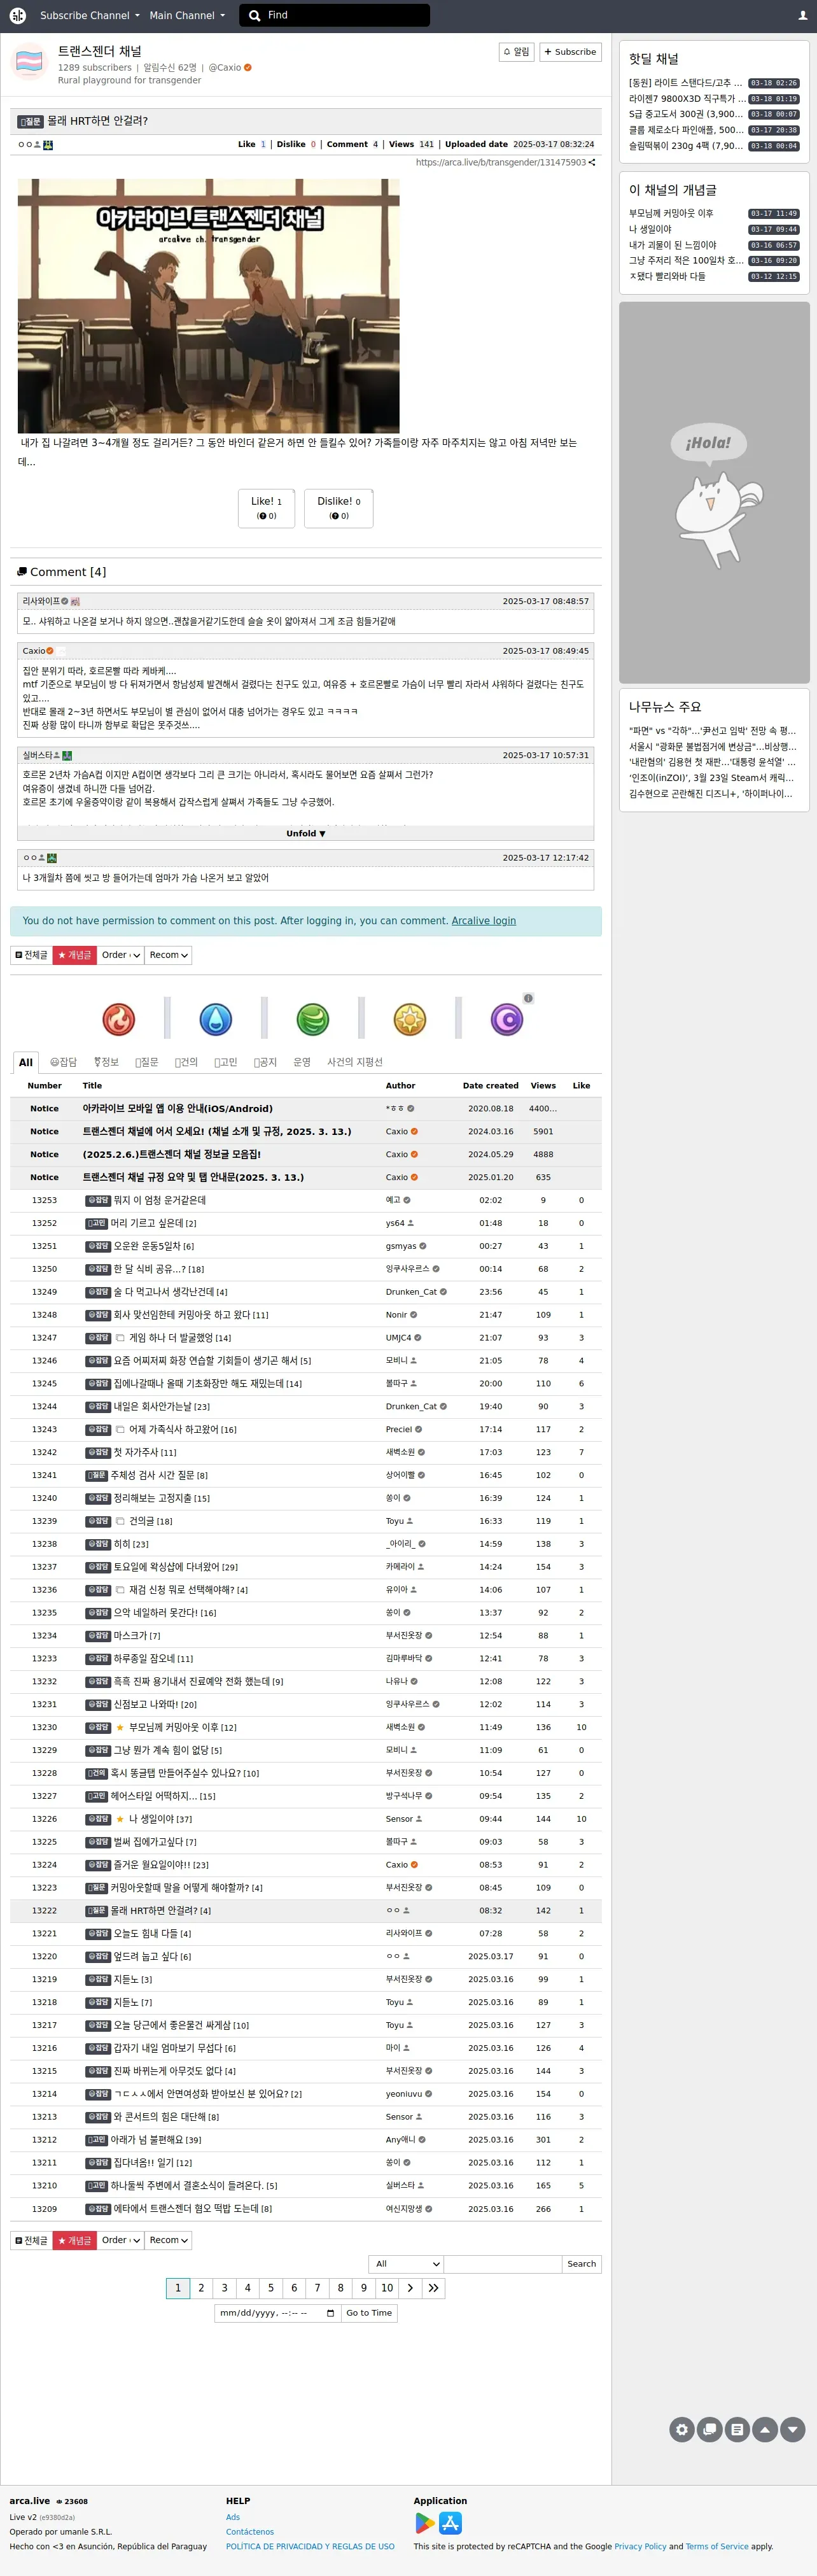
Task: Open the Google Play app icon
Action: [425, 2523]
